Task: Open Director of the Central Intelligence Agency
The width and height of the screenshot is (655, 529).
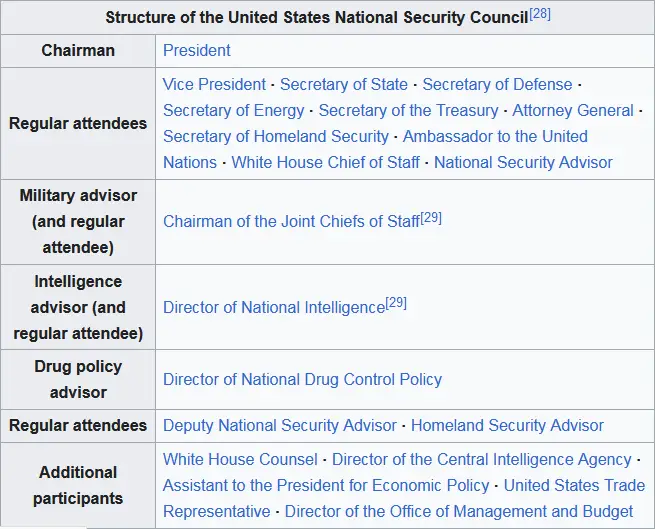Action: point(482,460)
